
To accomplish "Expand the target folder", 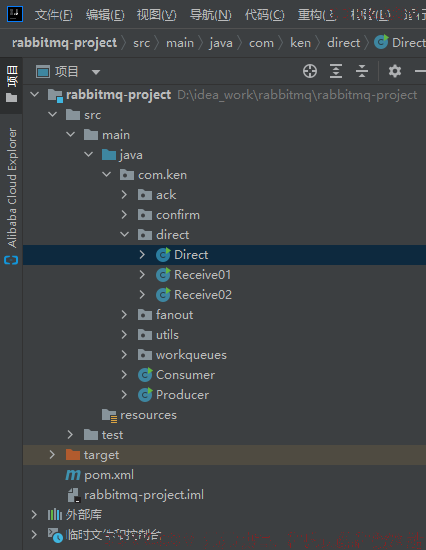I will coord(52,455).
